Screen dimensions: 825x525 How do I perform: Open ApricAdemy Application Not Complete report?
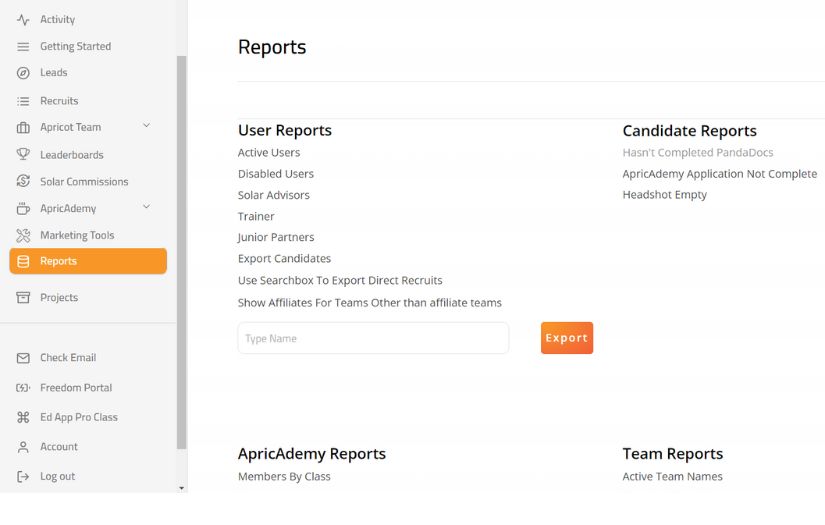[720, 174]
